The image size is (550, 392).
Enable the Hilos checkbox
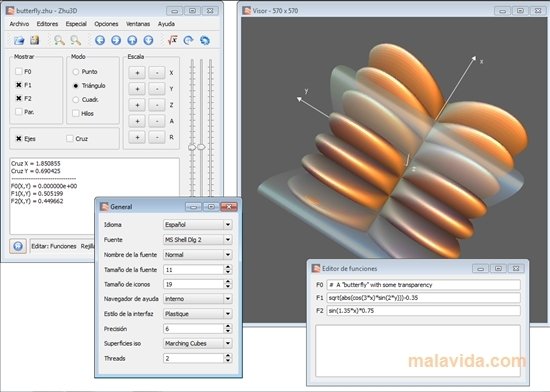click(76, 113)
